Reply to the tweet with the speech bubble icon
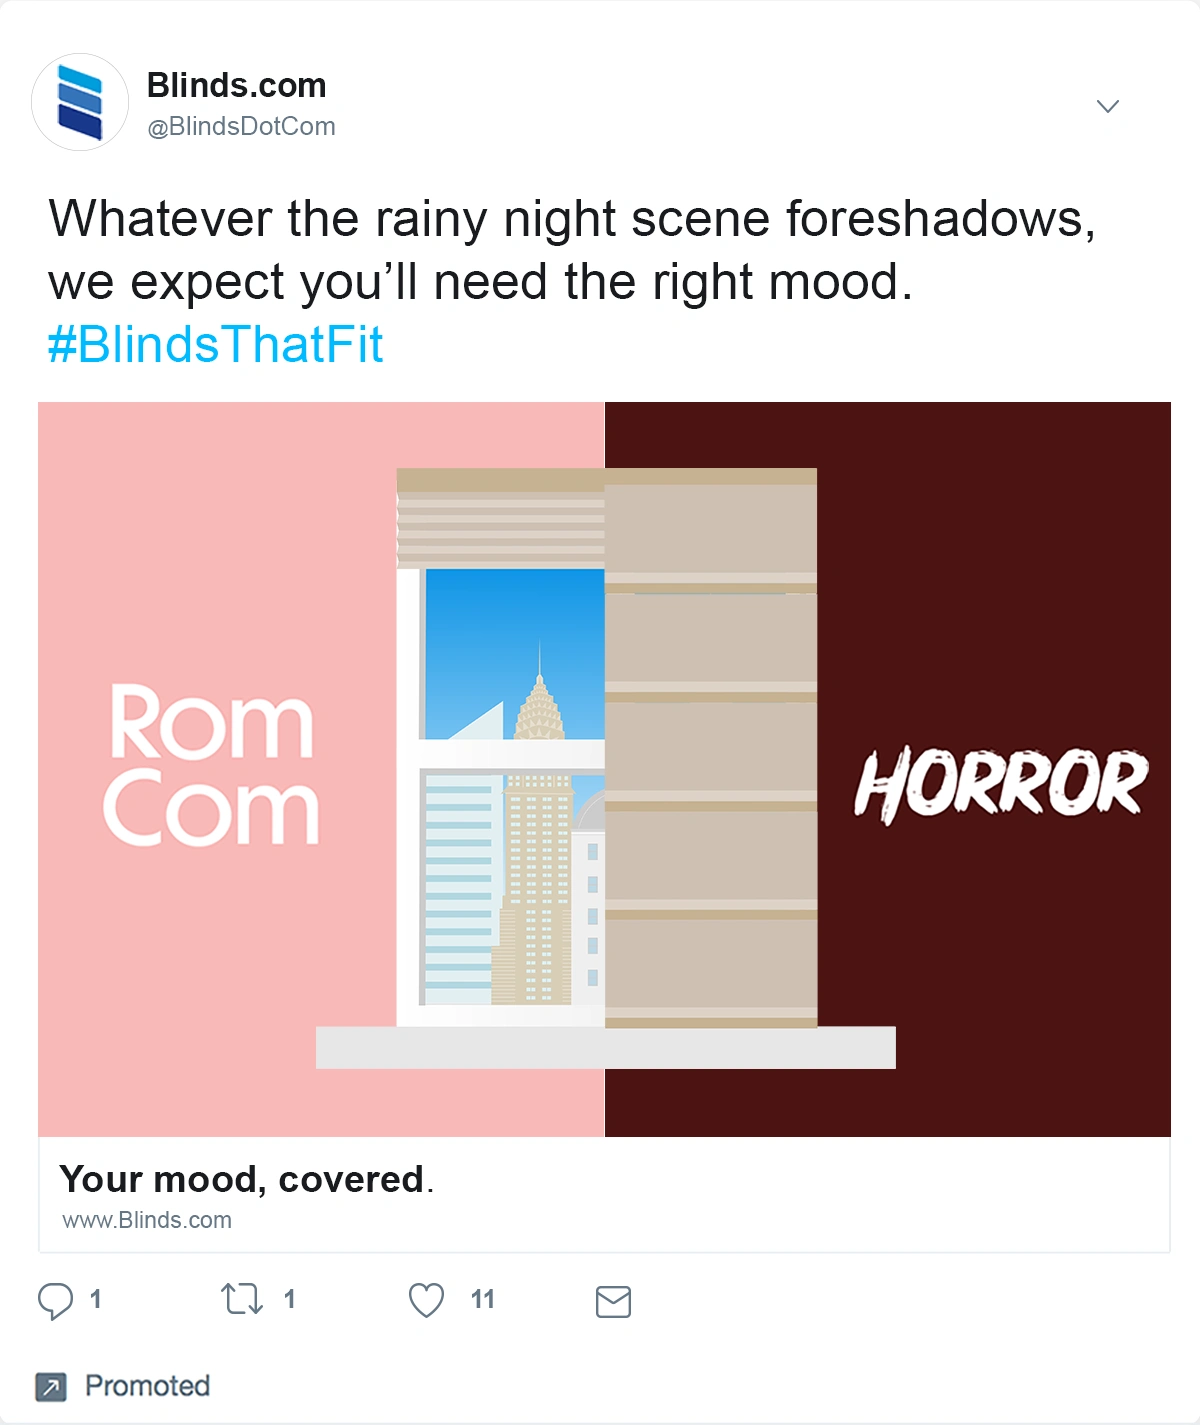 click(55, 1301)
